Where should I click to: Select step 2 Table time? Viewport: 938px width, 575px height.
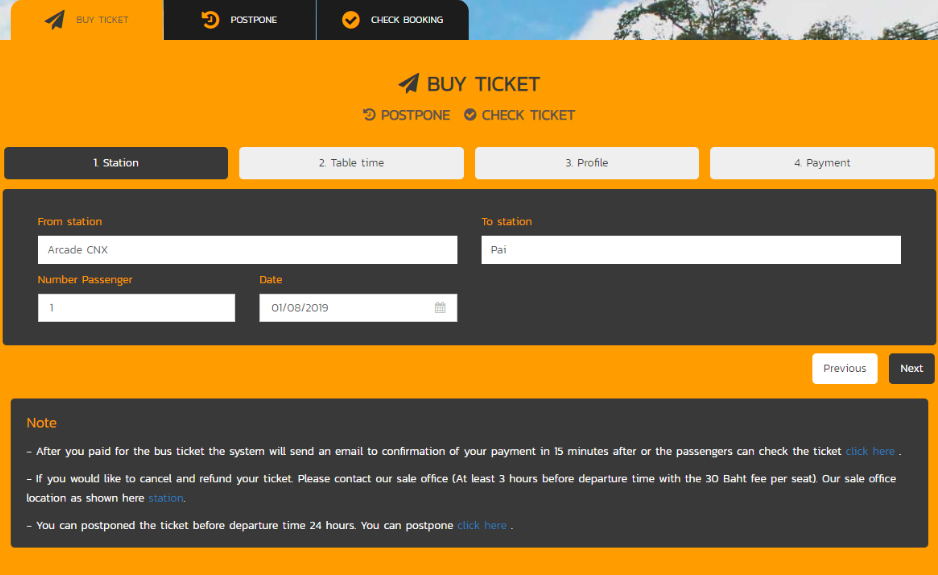(x=351, y=163)
